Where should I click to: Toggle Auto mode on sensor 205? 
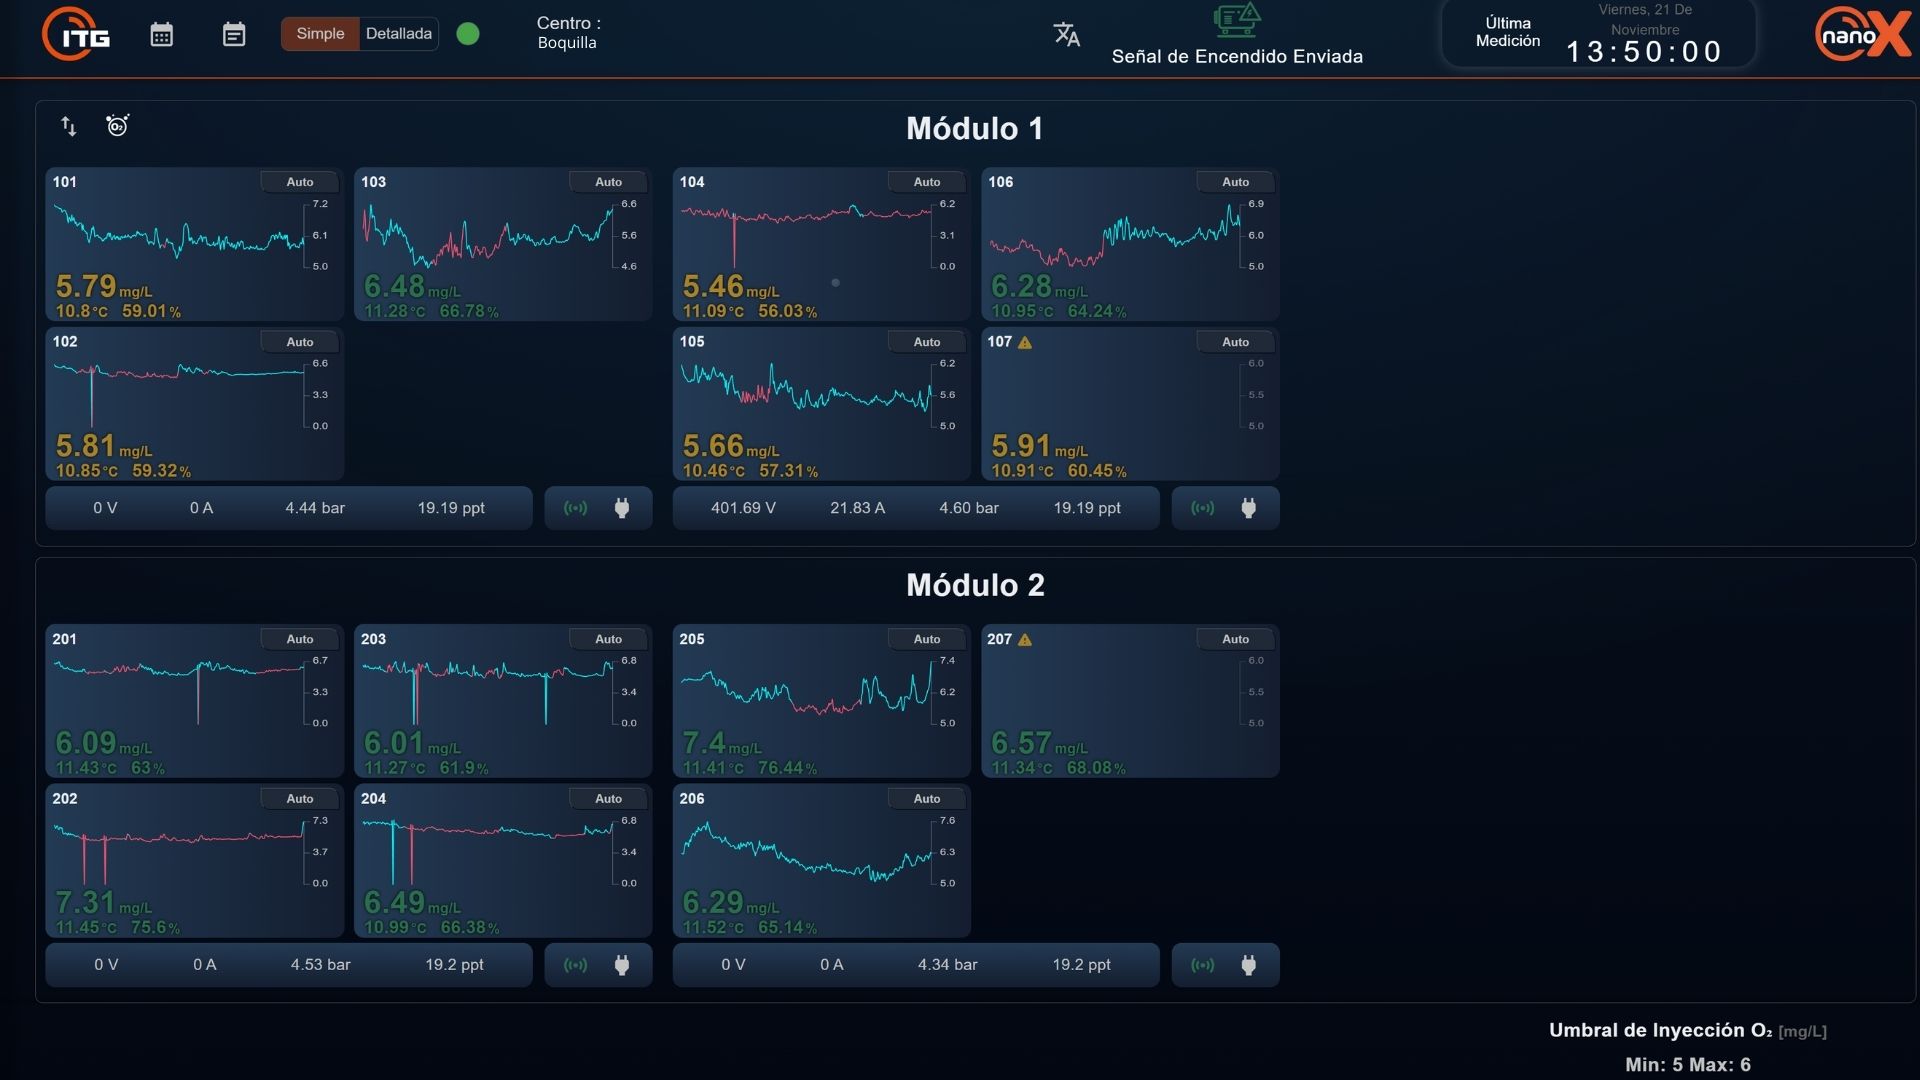926,639
